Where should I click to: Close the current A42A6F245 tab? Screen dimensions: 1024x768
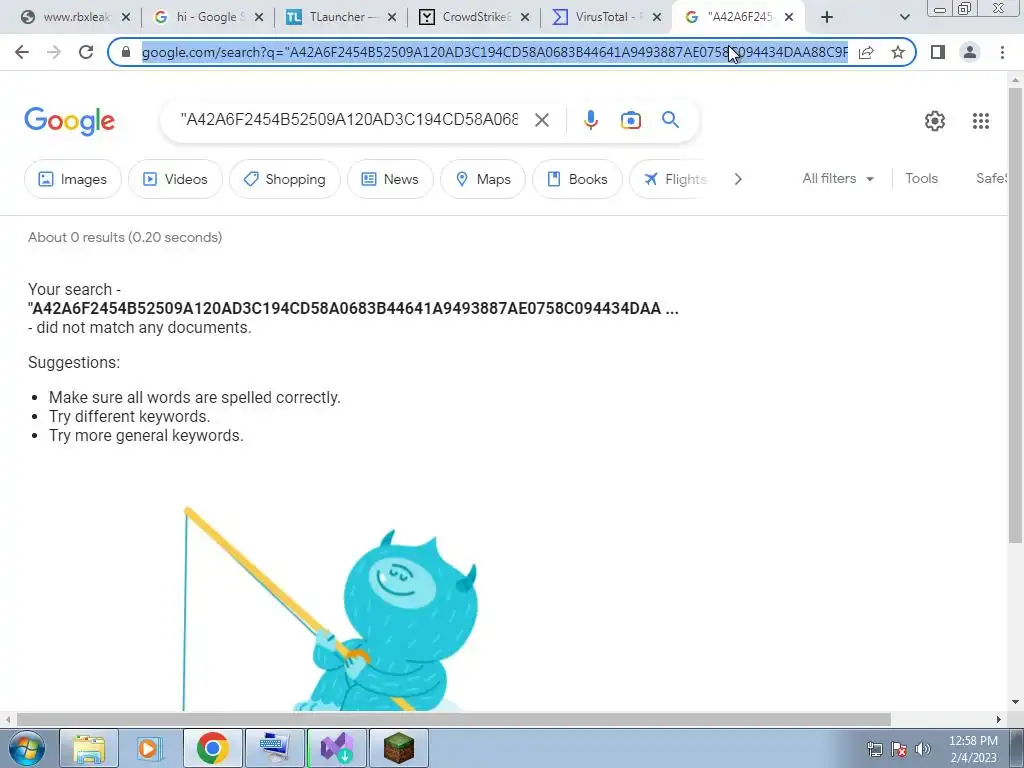click(789, 17)
